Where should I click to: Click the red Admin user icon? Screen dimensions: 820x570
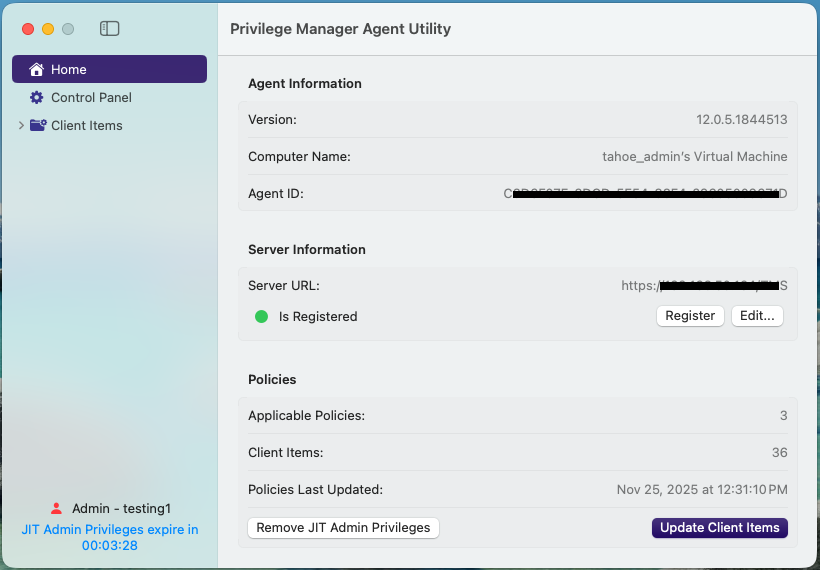56,509
